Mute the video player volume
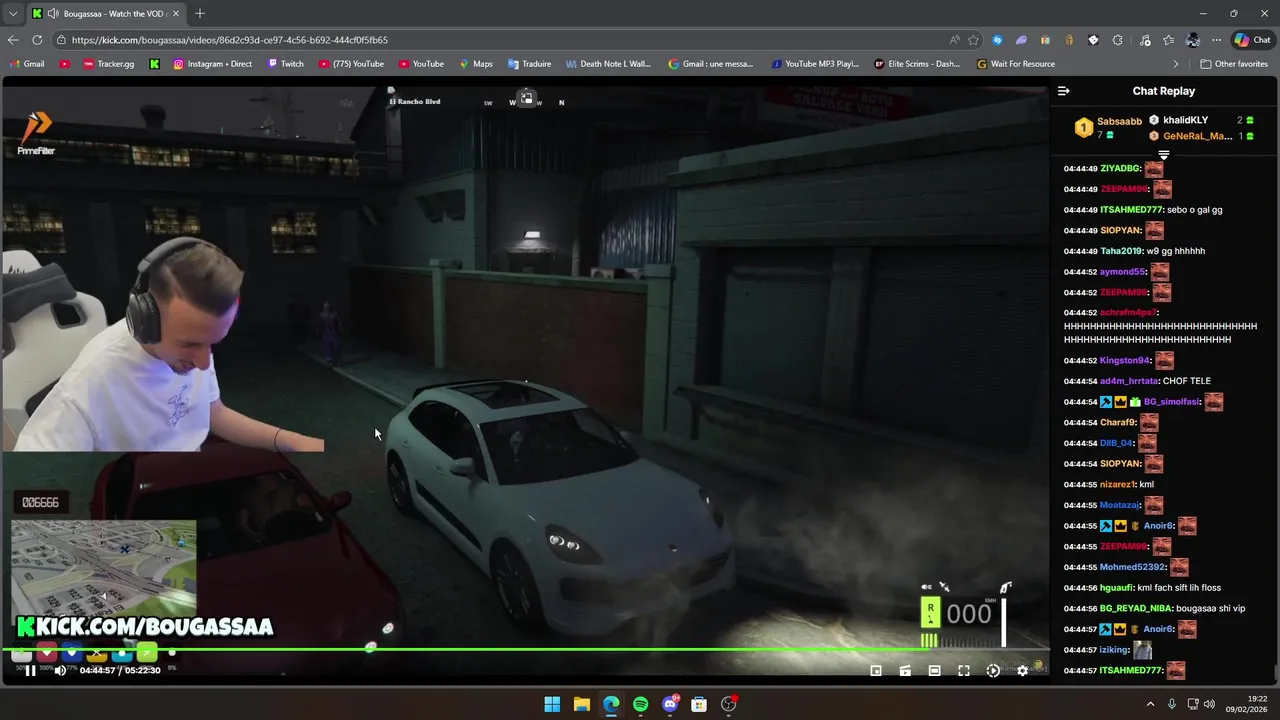Screen dimensions: 1280x720 [x=60, y=670]
